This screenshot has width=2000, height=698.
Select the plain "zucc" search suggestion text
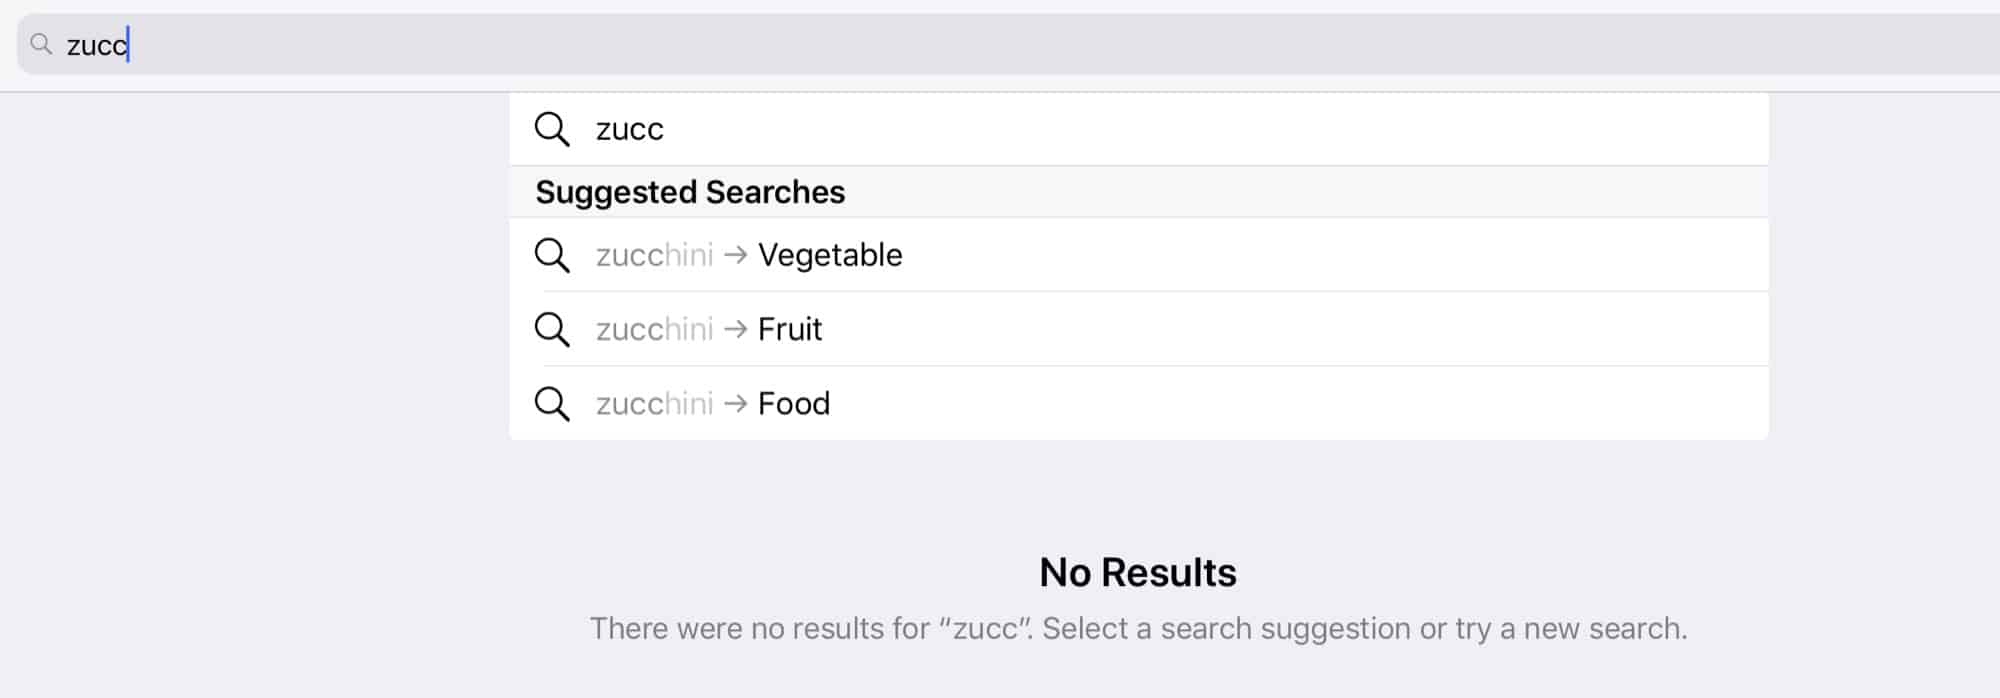[x=630, y=129]
